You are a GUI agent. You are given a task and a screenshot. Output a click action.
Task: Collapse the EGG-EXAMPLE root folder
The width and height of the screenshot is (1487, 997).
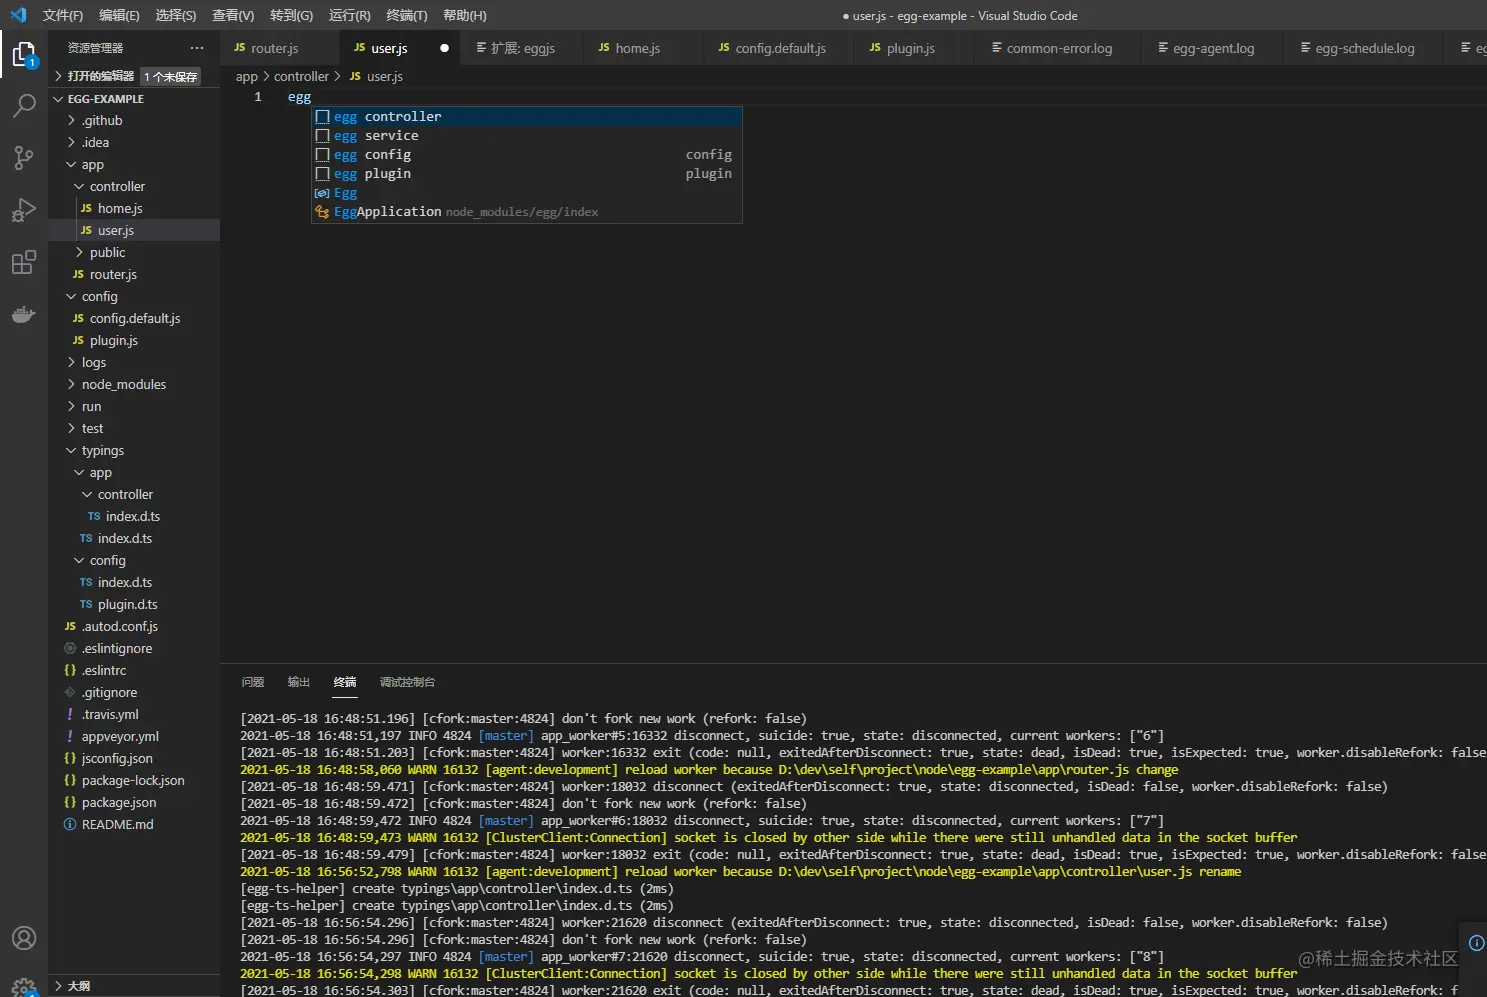(x=135, y=99)
